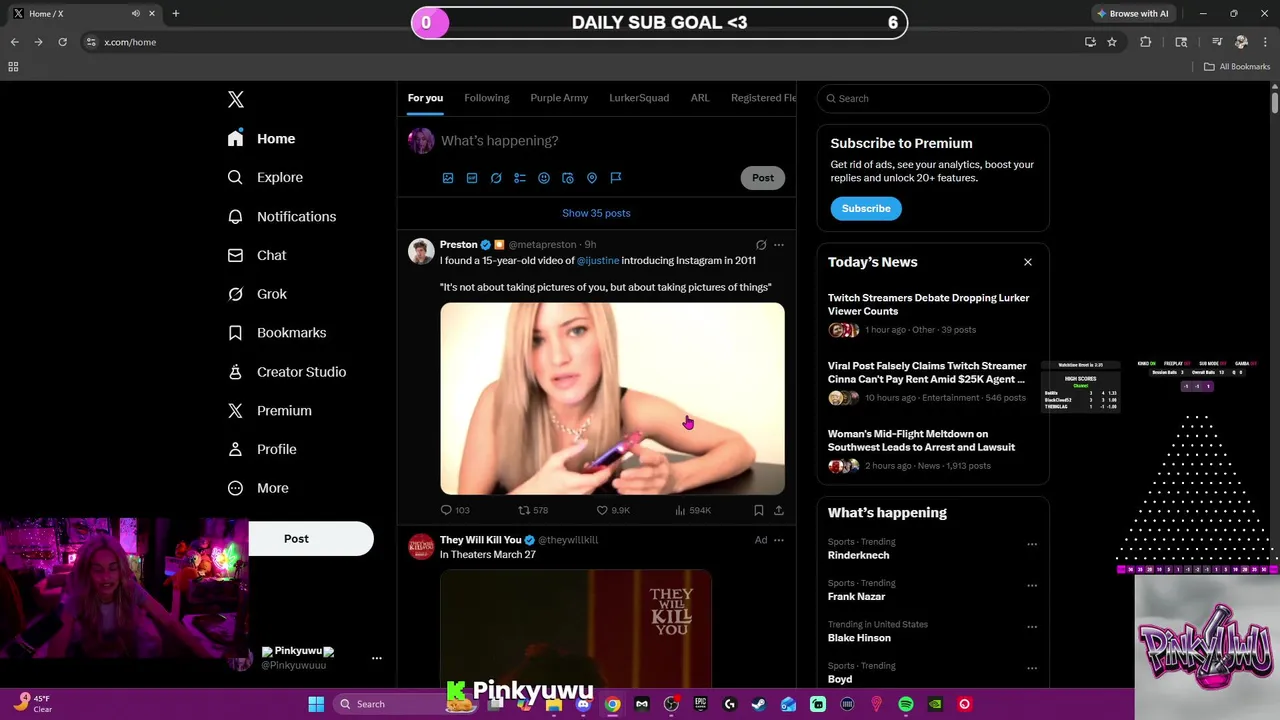Open Grok in the sidebar

point(258,294)
